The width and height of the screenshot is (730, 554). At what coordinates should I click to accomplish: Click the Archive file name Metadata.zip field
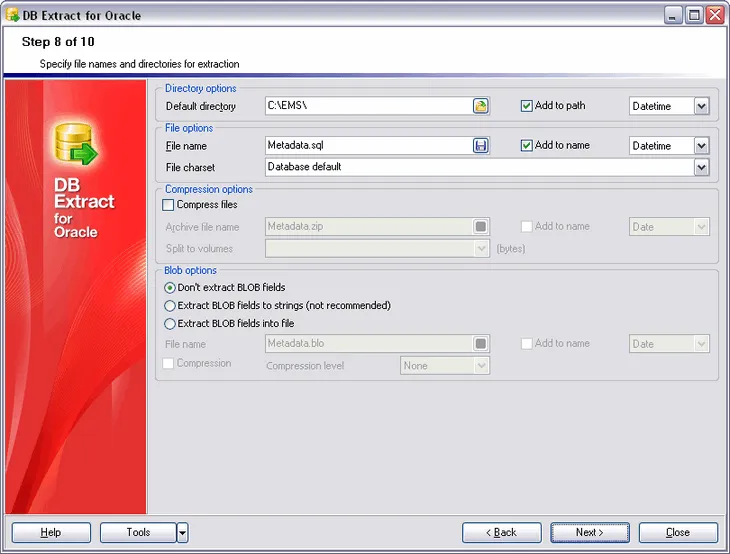[x=369, y=227]
